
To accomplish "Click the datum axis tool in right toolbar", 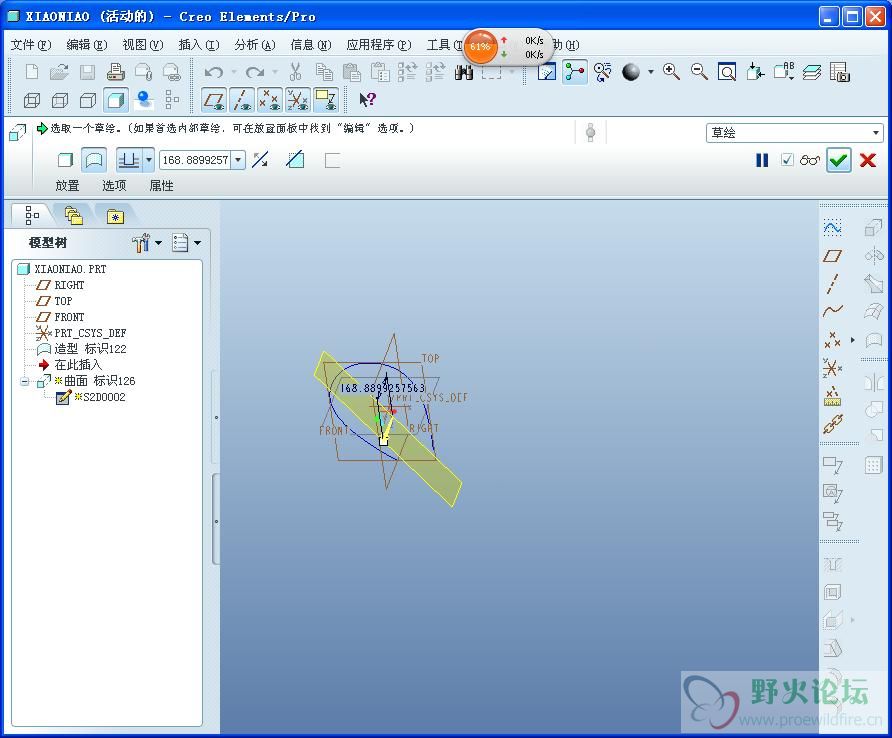I will [832, 283].
